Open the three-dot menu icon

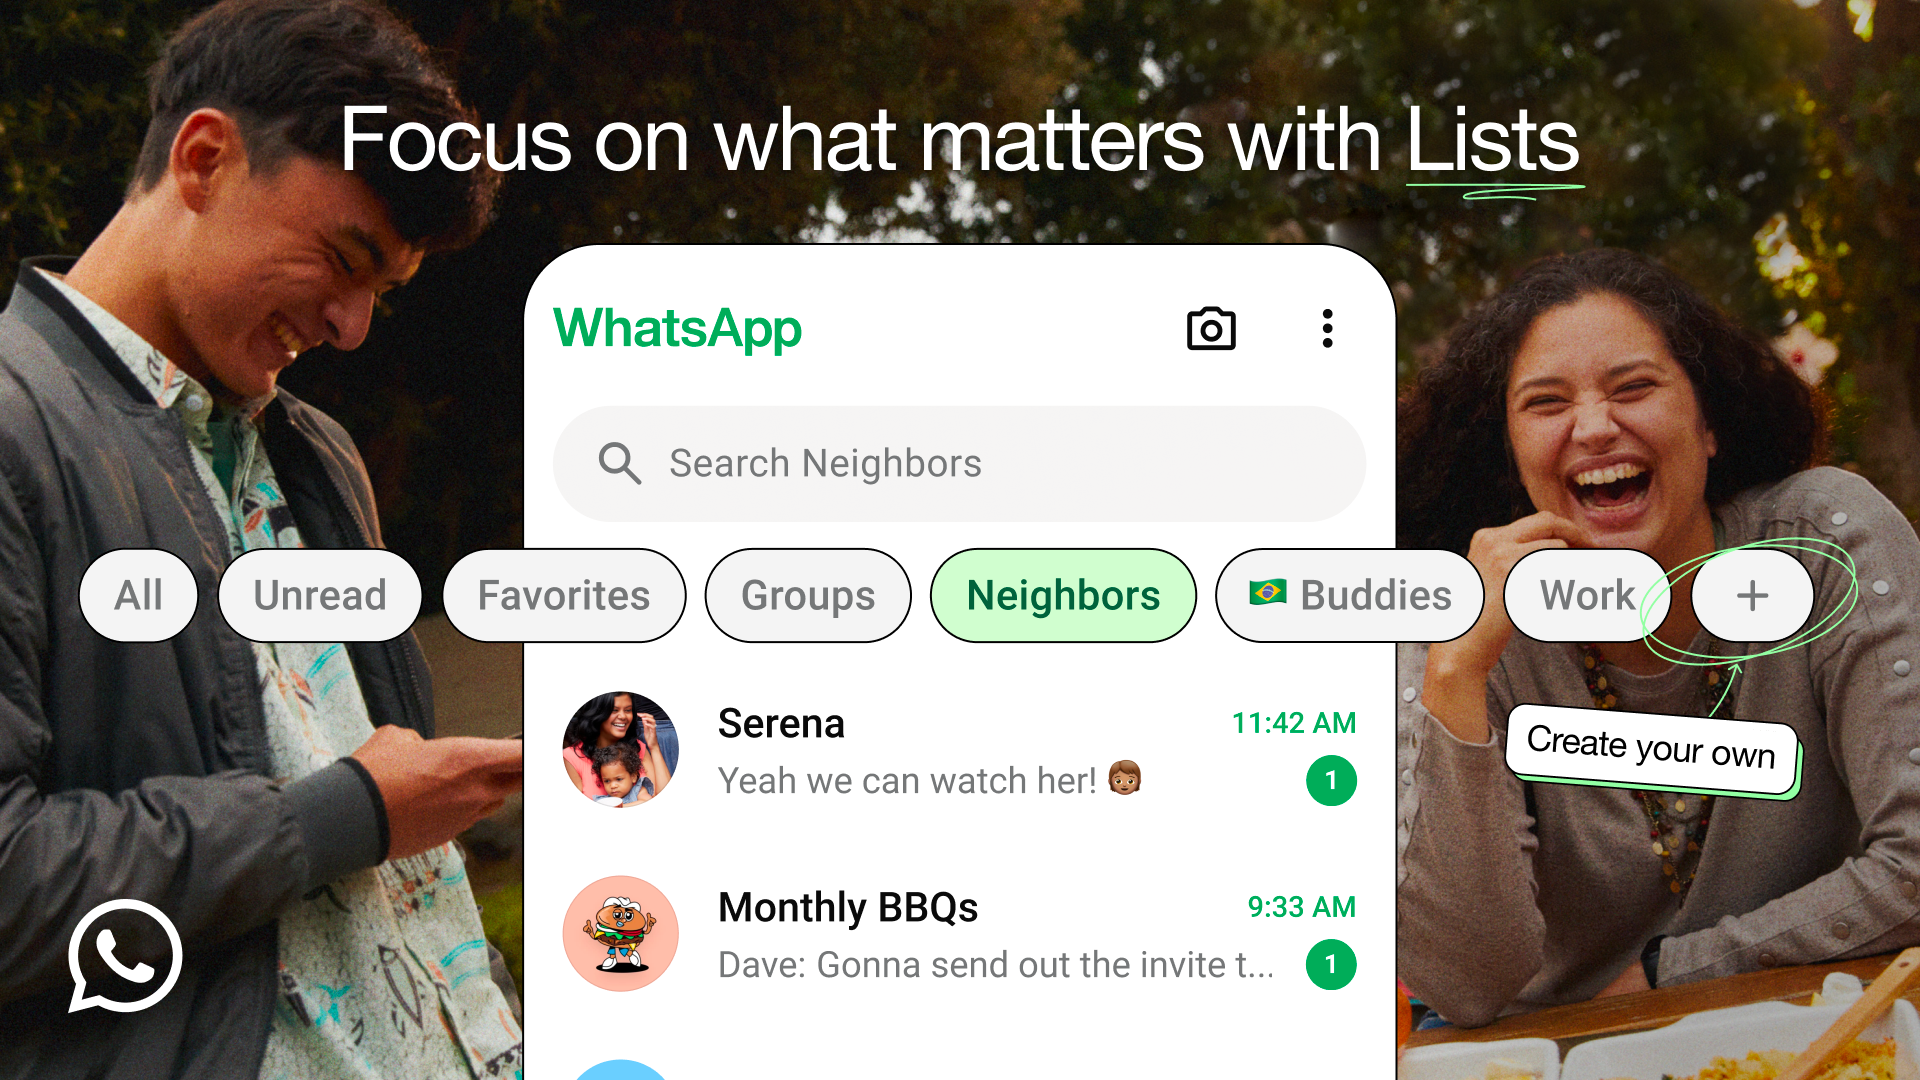pos(1328,330)
